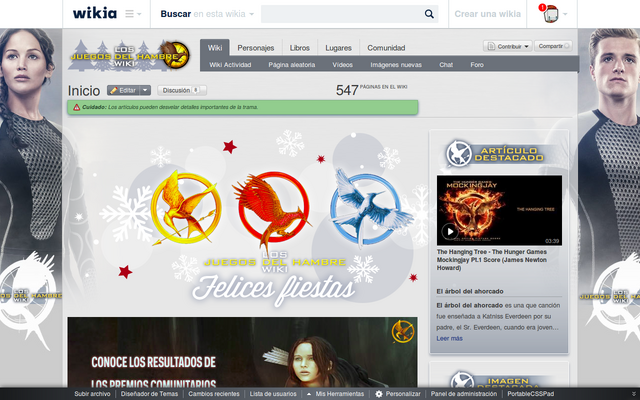Open PortableCSSPad in bottom toolbar
The width and height of the screenshot is (640, 400).
[x=531, y=394]
